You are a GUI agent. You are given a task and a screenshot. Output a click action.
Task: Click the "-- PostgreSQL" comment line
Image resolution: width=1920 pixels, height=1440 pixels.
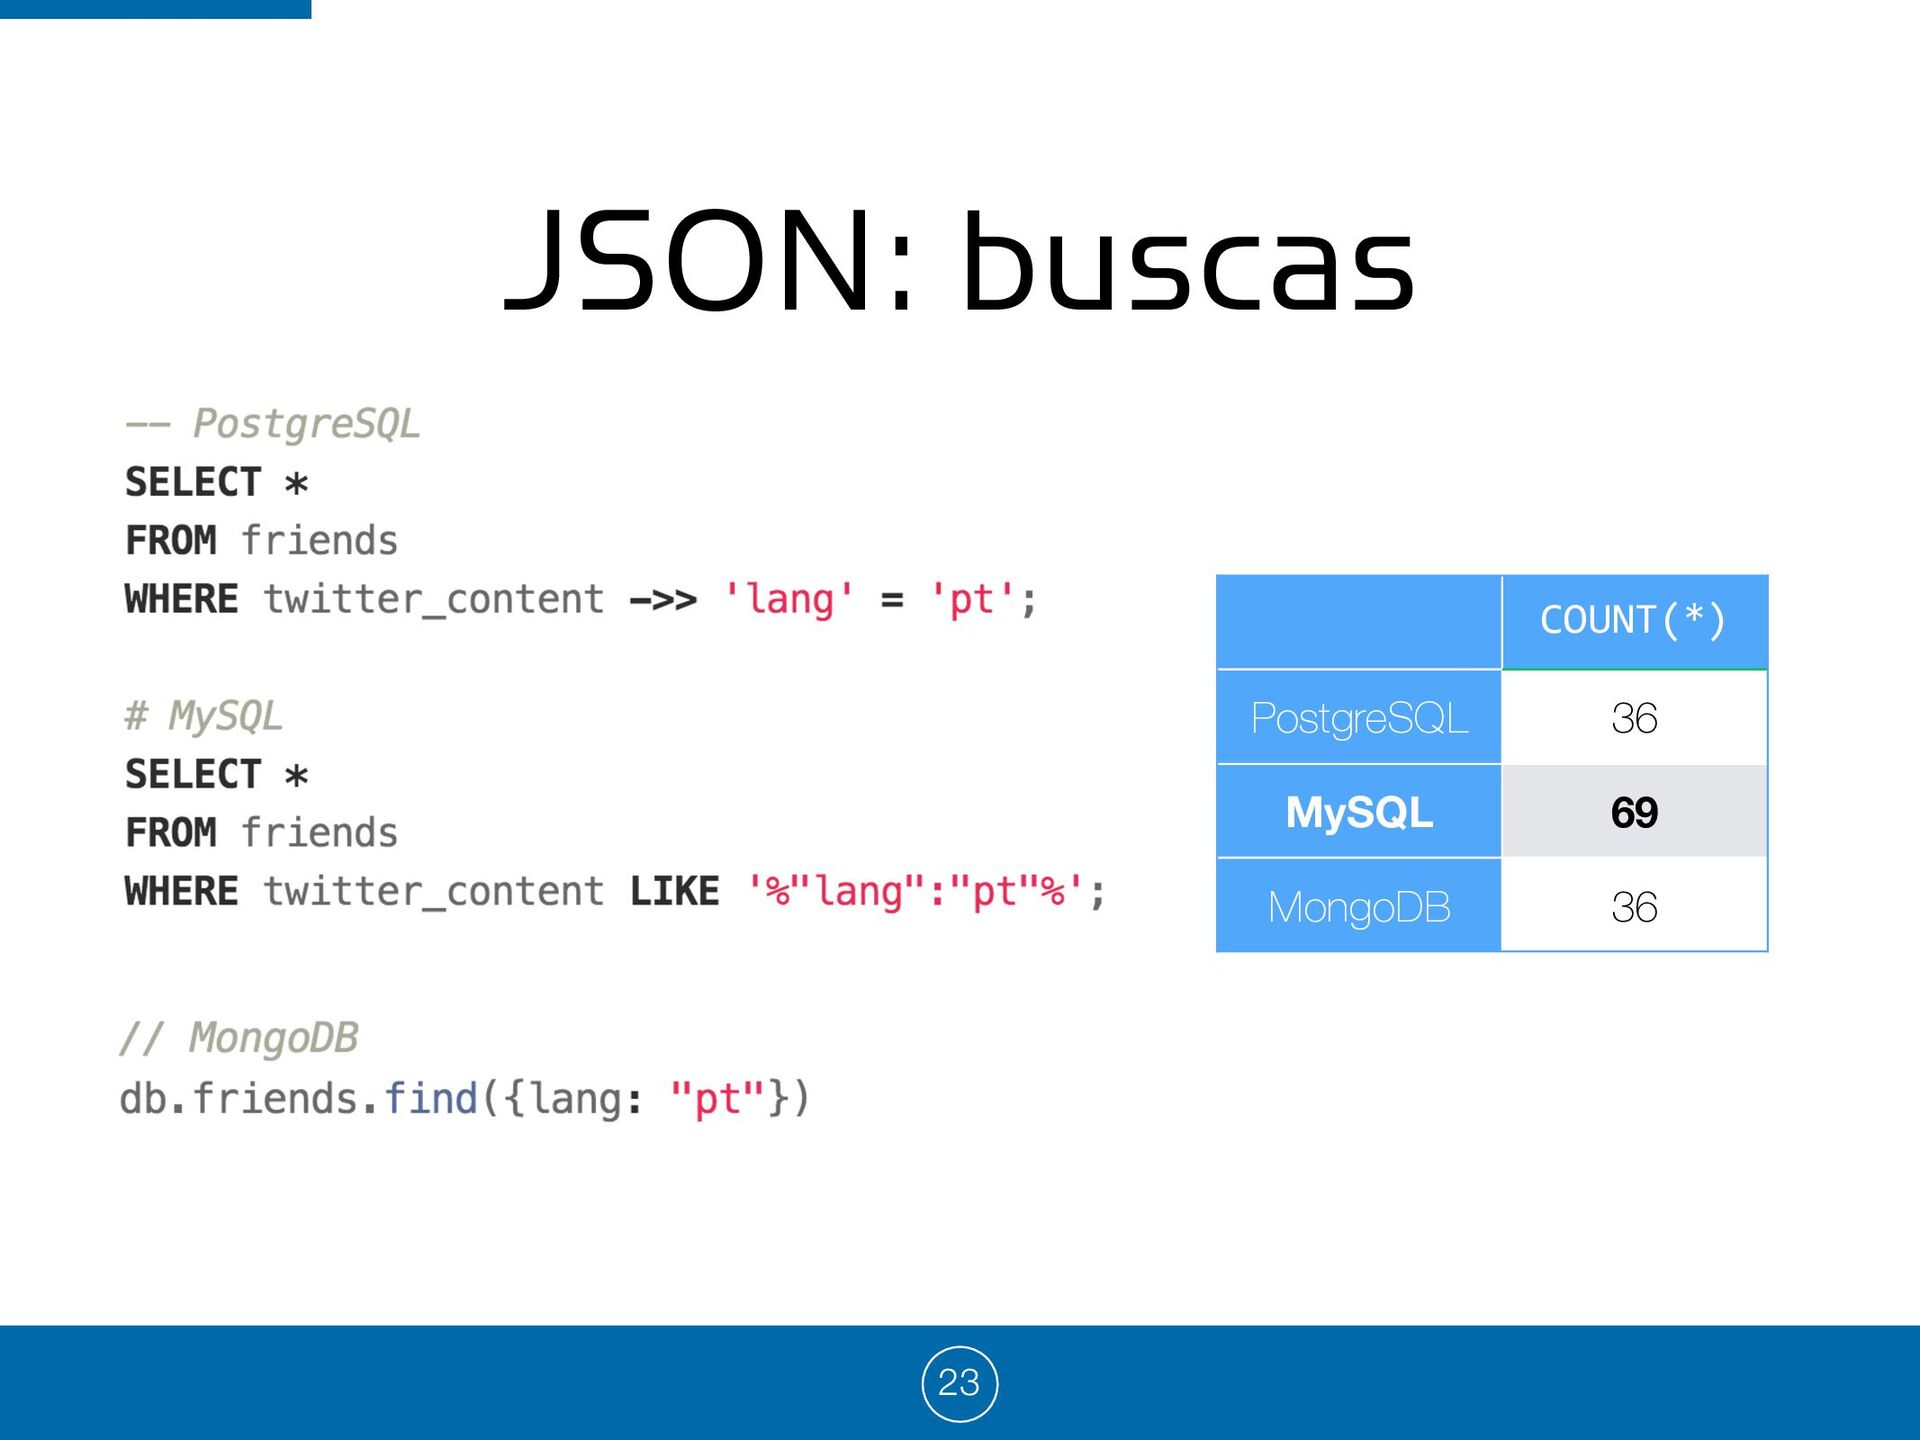(x=272, y=424)
